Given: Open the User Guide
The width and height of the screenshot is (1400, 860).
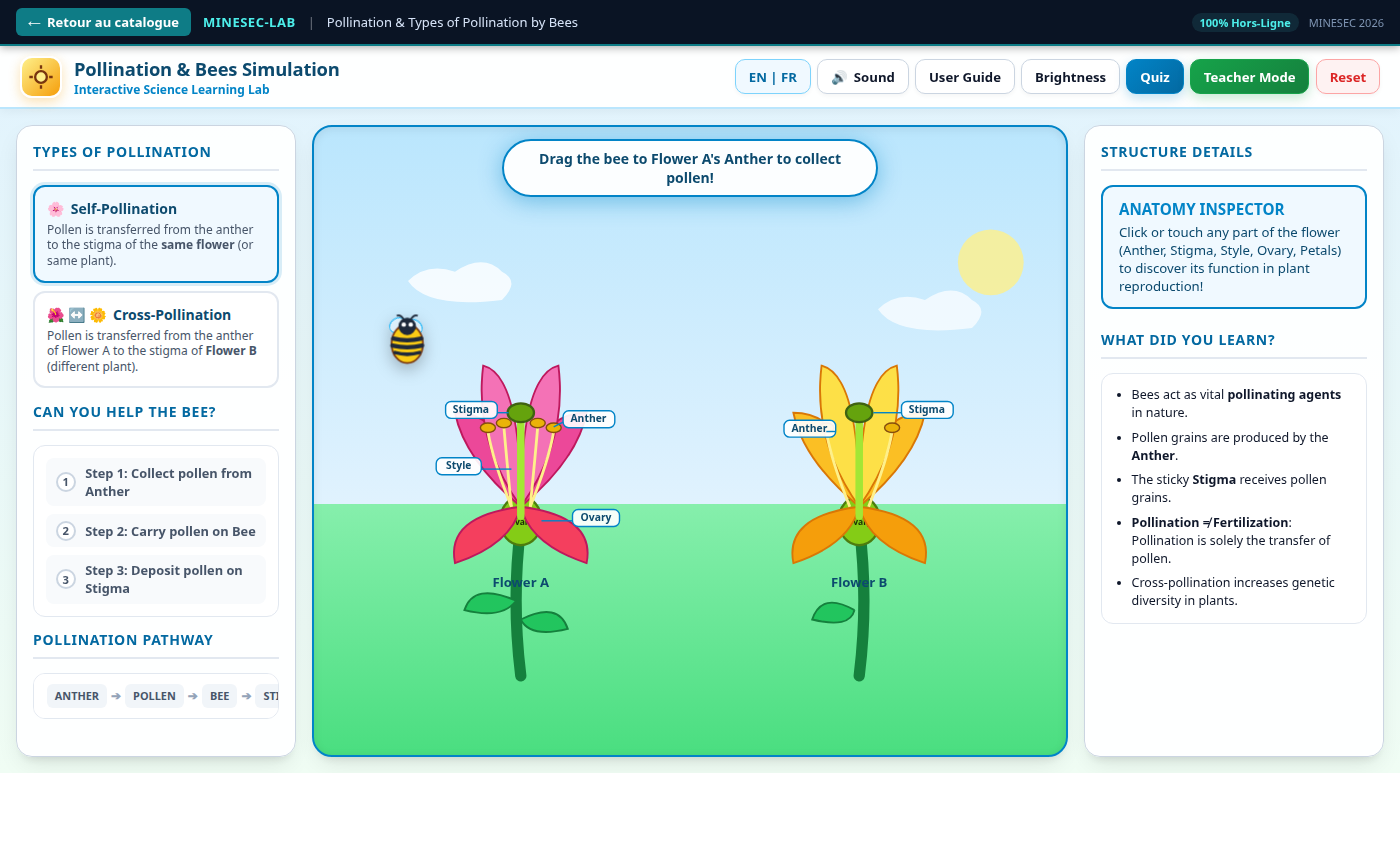Looking at the screenshot, I should pos(965,77).
